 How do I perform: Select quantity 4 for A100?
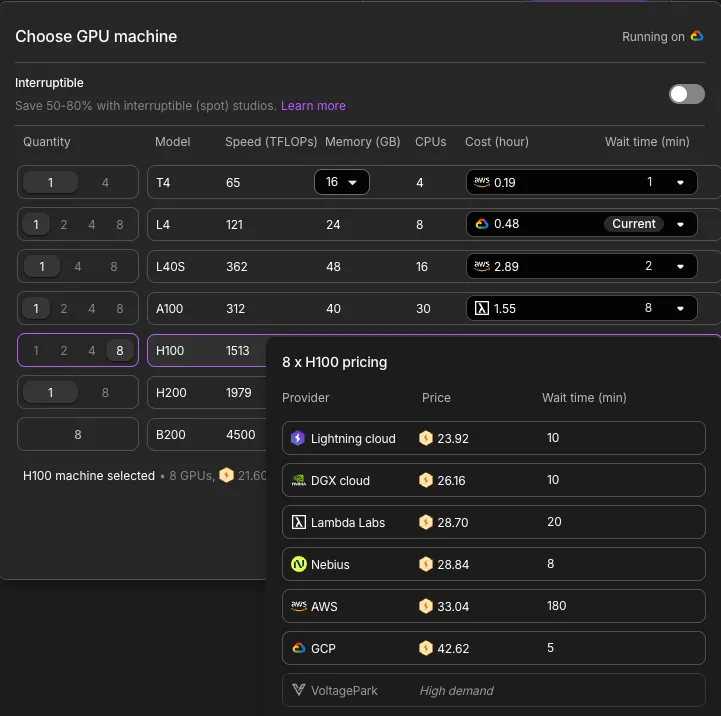[x=92, y=309]
